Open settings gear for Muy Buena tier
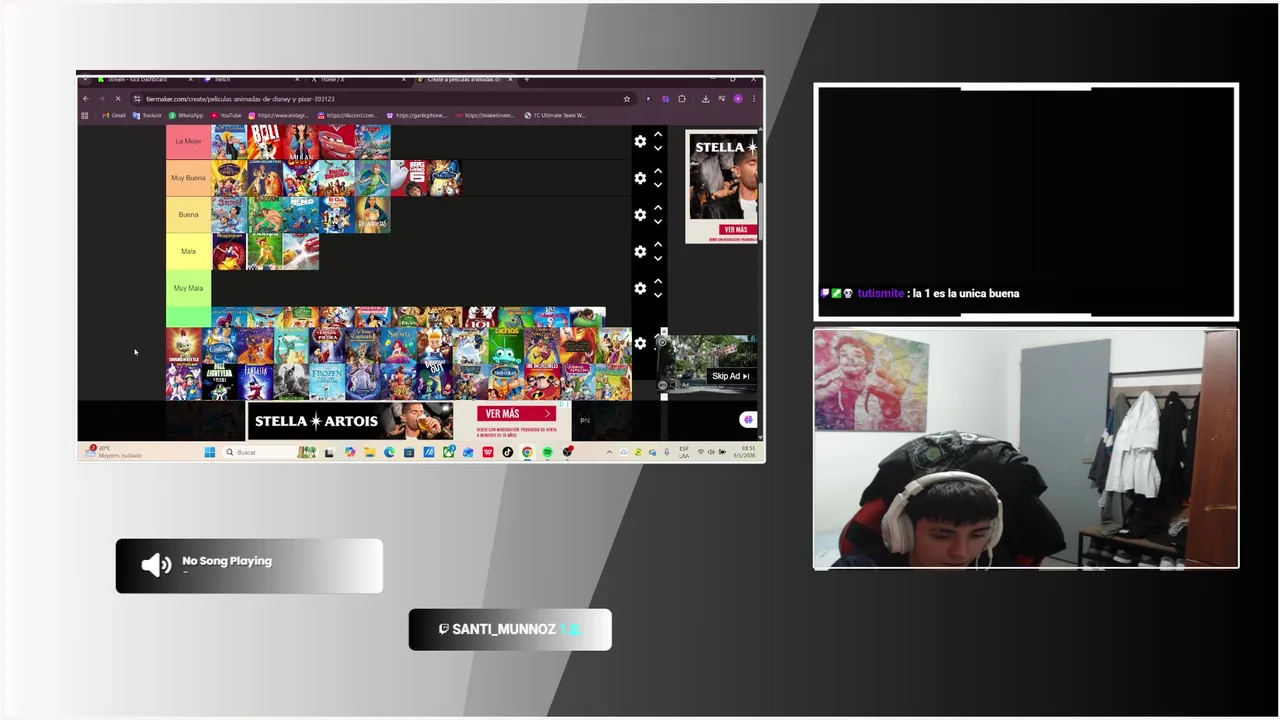The width and height of the screenshot is (1280, 720). click(x=640, y=178)
